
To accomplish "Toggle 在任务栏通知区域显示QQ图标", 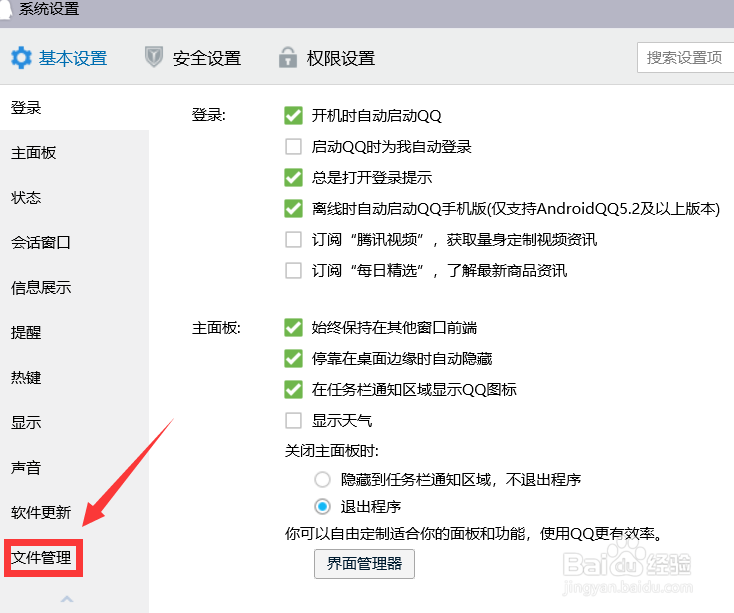I will [x=294, y=389].
